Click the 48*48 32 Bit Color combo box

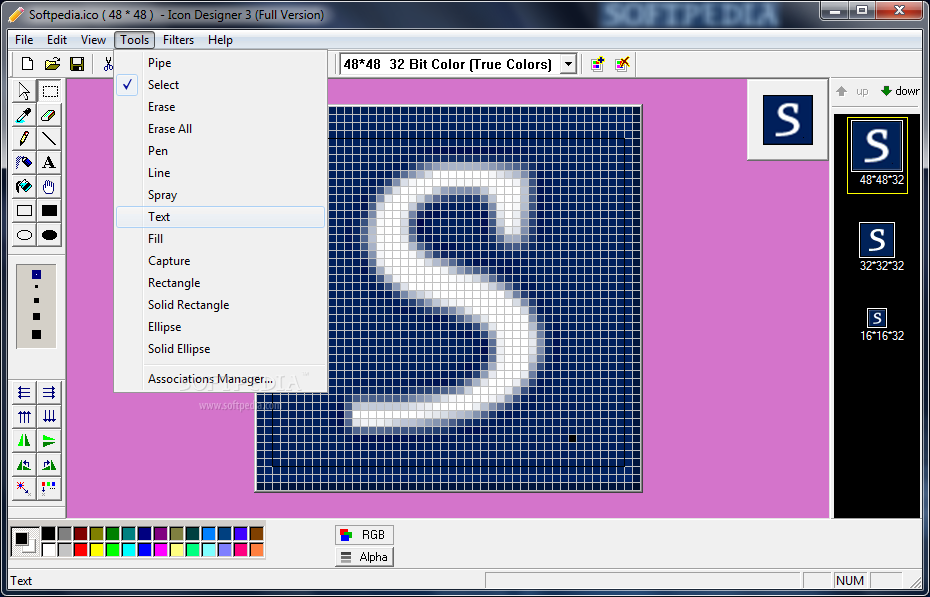(x=458, y=64)
